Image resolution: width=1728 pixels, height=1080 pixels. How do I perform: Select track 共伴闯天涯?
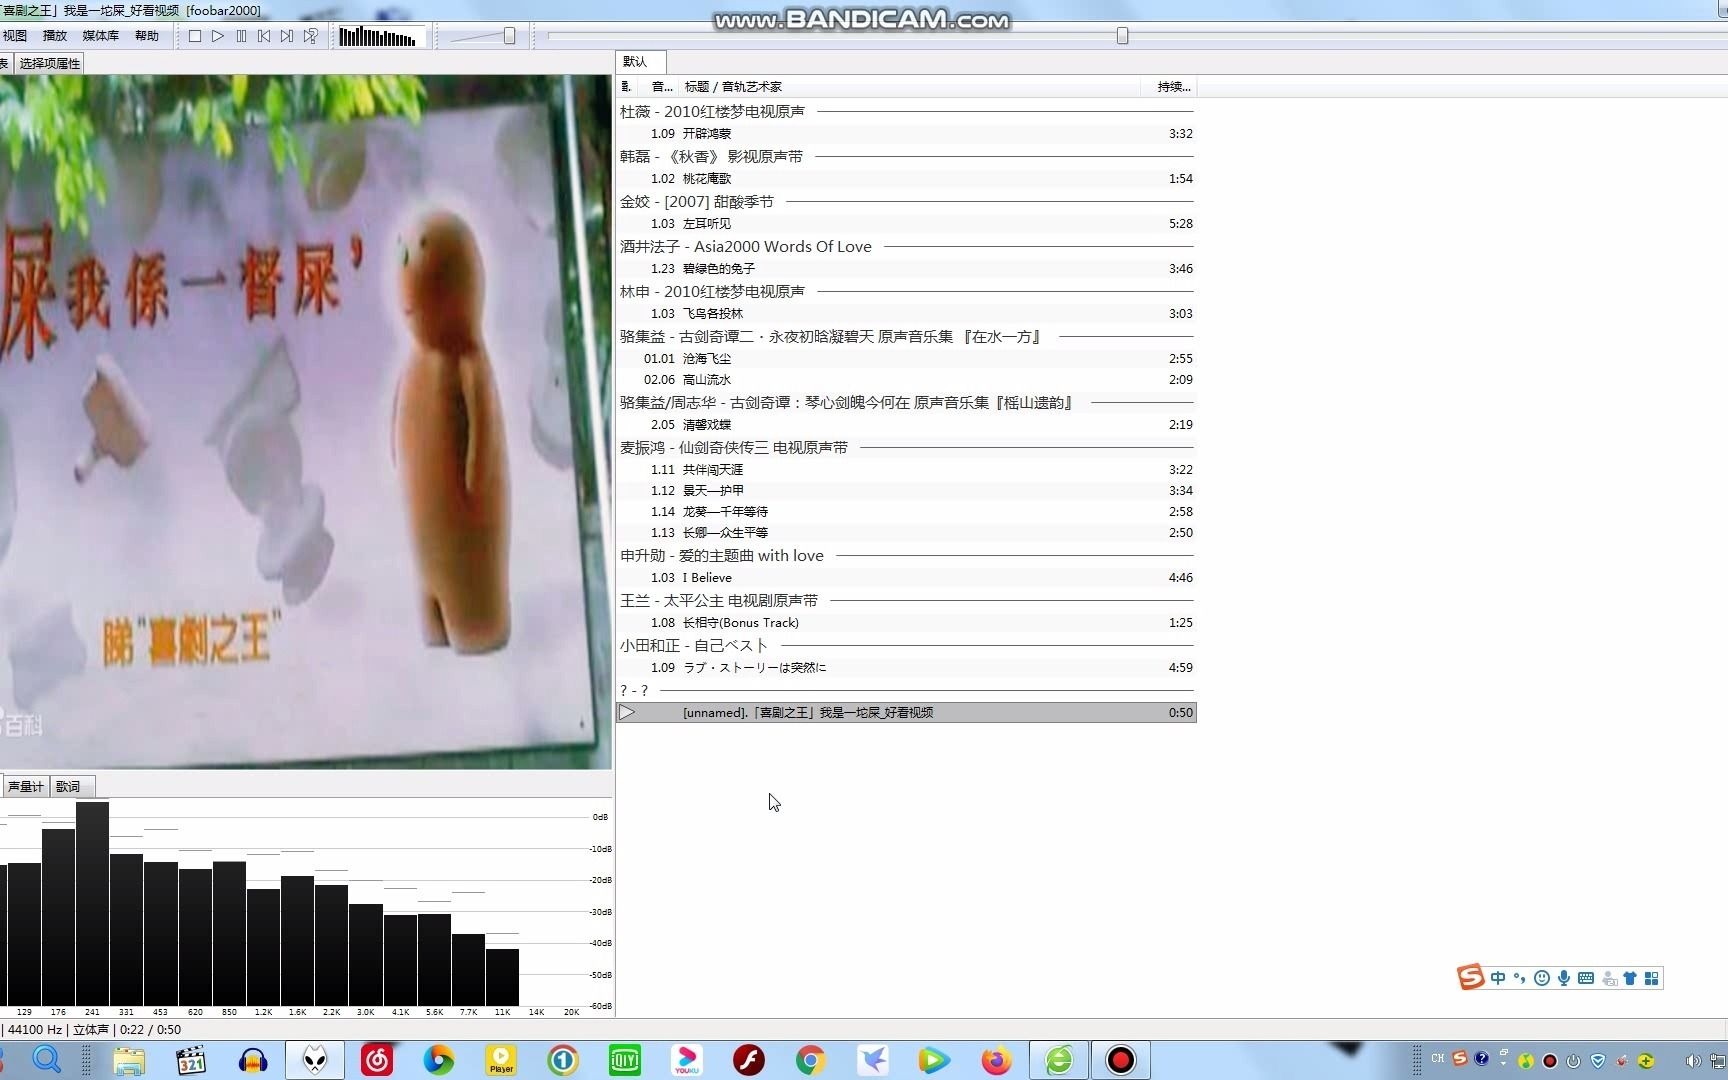pyautogui.click(x=906, y=470)
